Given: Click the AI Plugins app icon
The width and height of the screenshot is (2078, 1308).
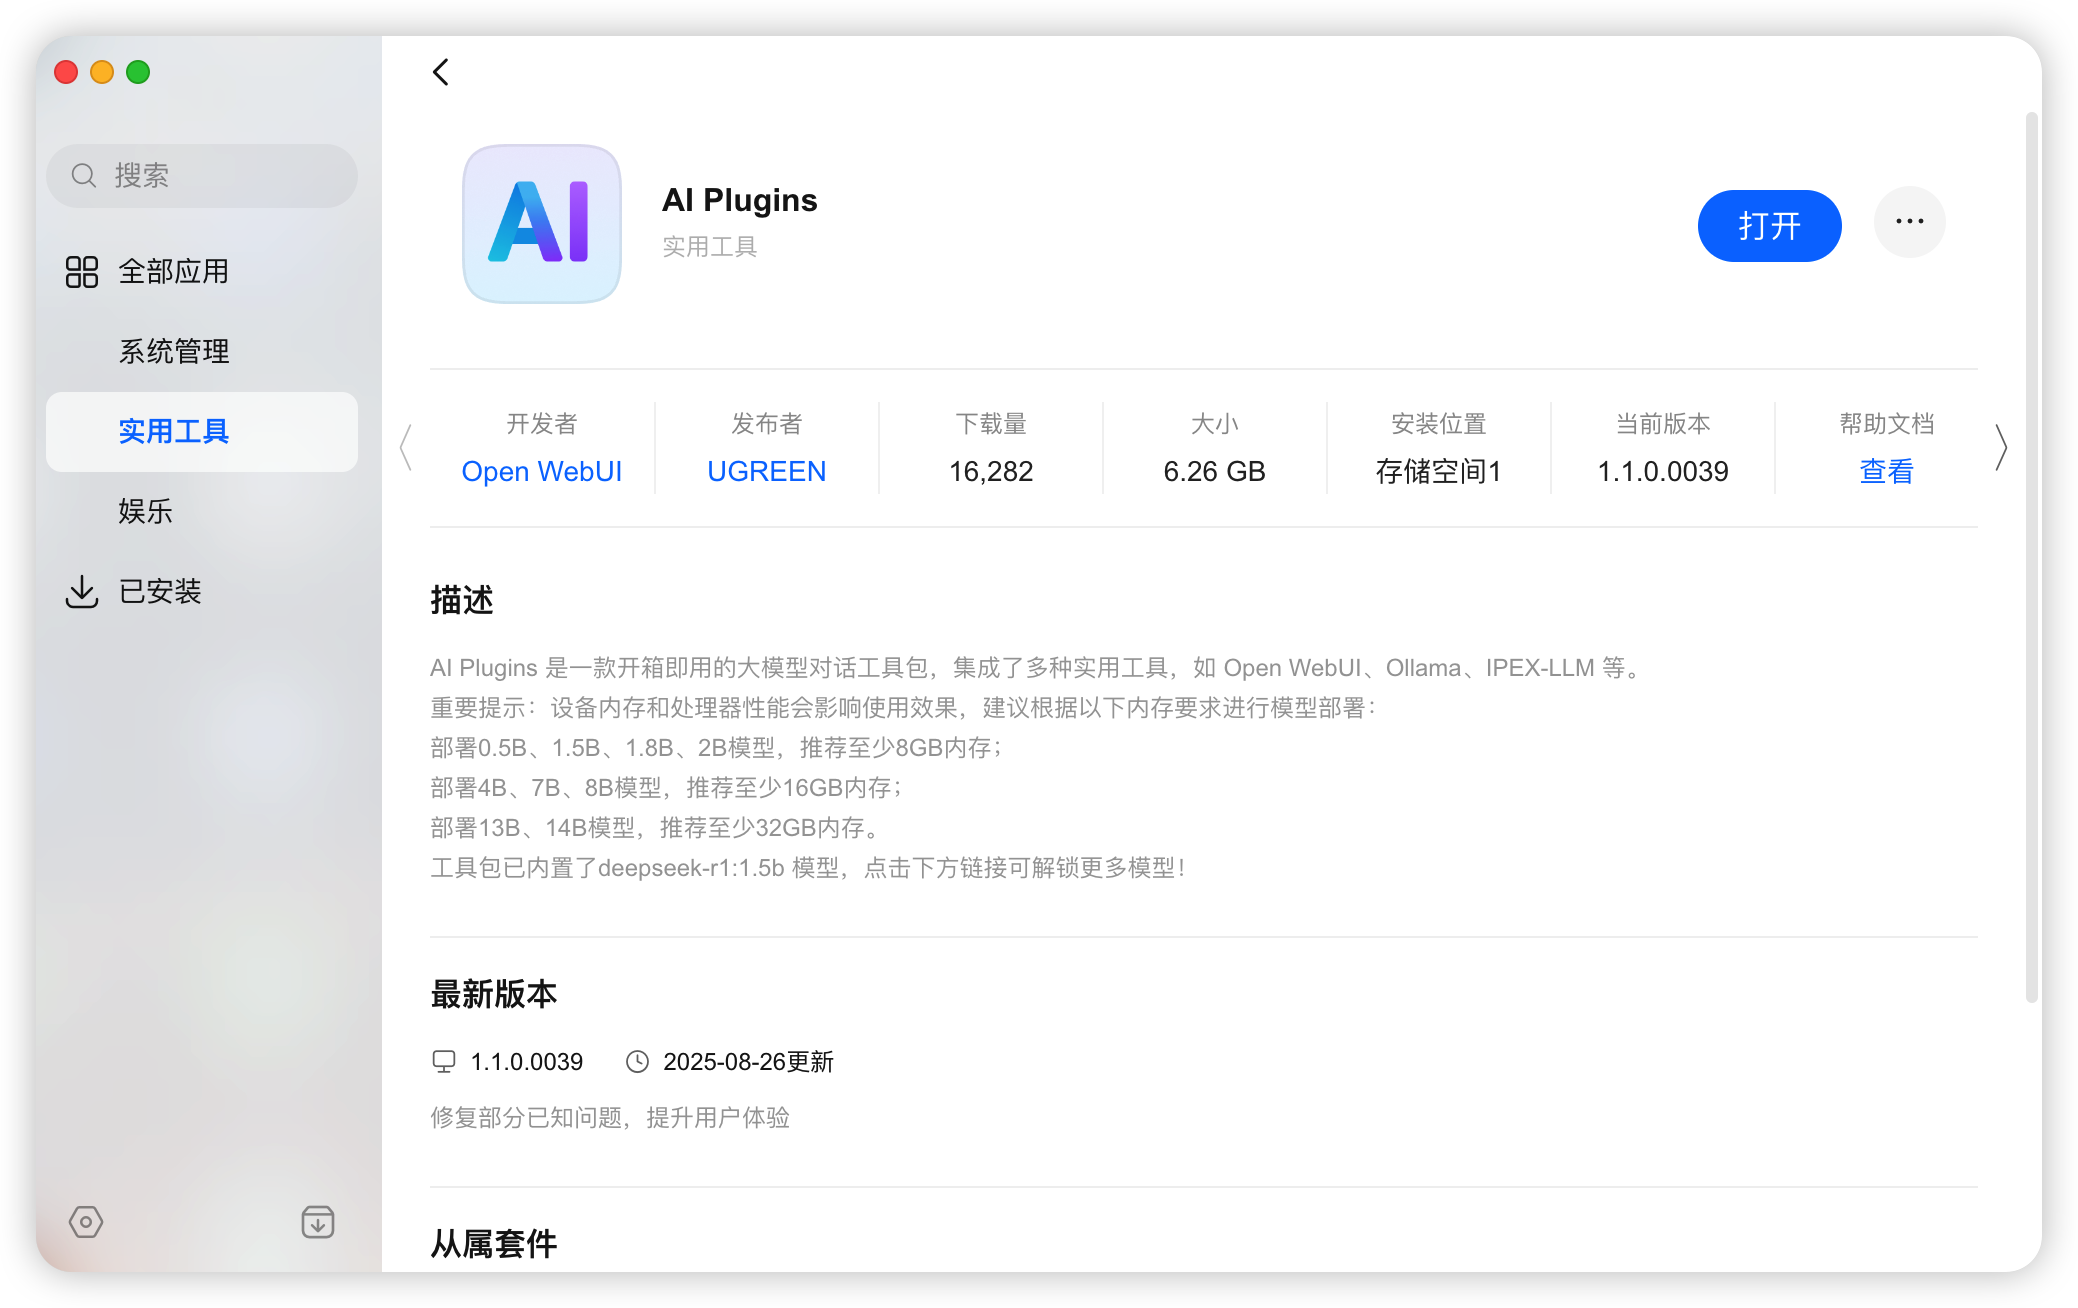Looking at the screenshot, I should pos(542,224).
